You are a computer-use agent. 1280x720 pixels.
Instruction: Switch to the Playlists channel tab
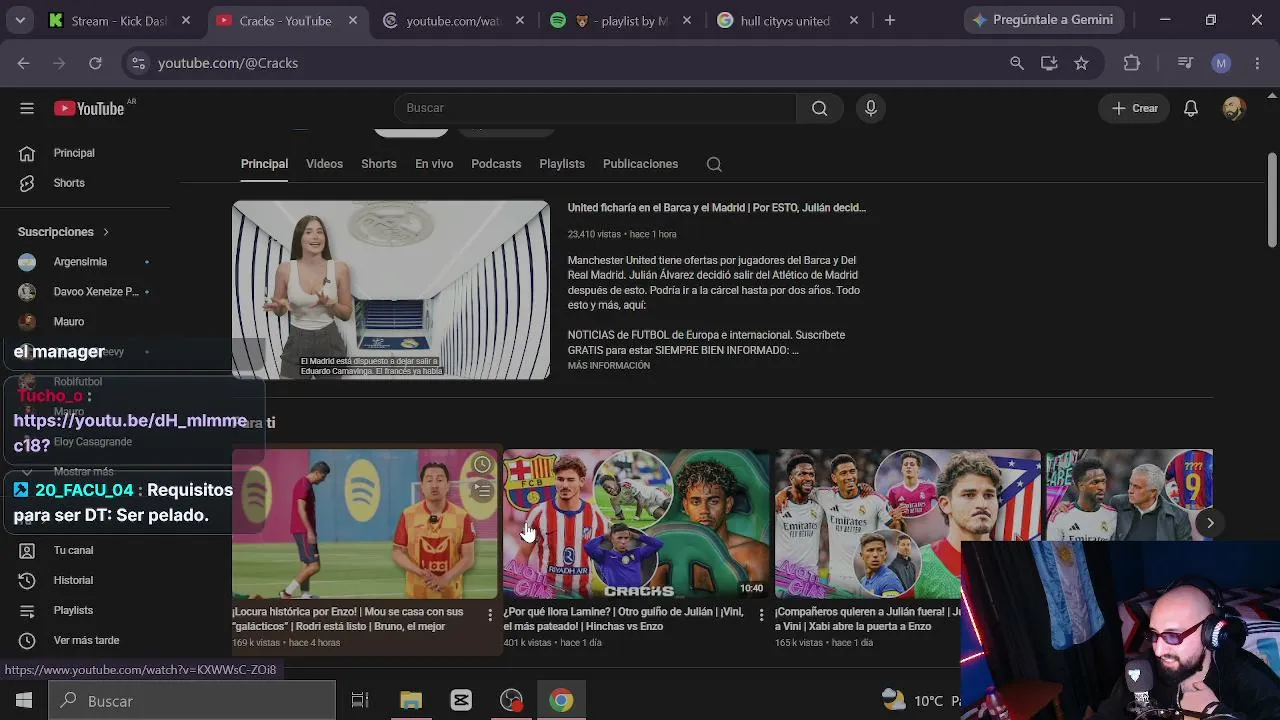562,164
